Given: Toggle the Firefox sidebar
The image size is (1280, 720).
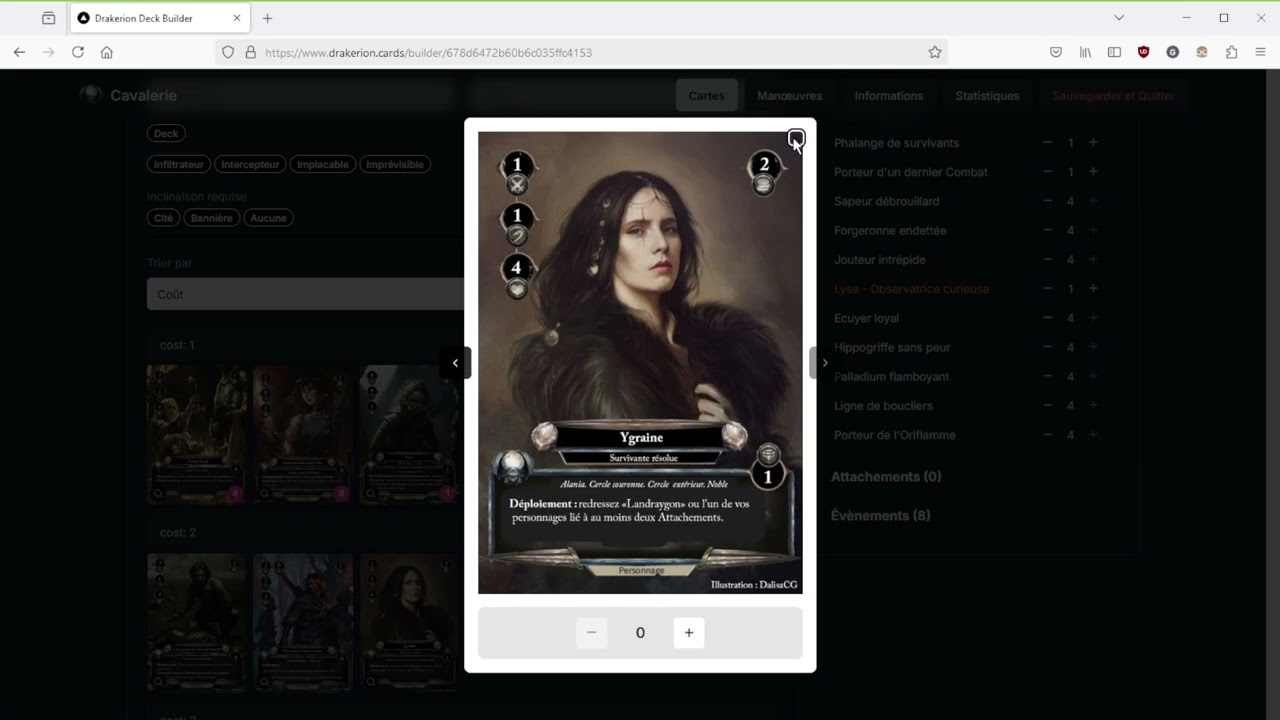Looking at the screenshot, I should 1114,52.
